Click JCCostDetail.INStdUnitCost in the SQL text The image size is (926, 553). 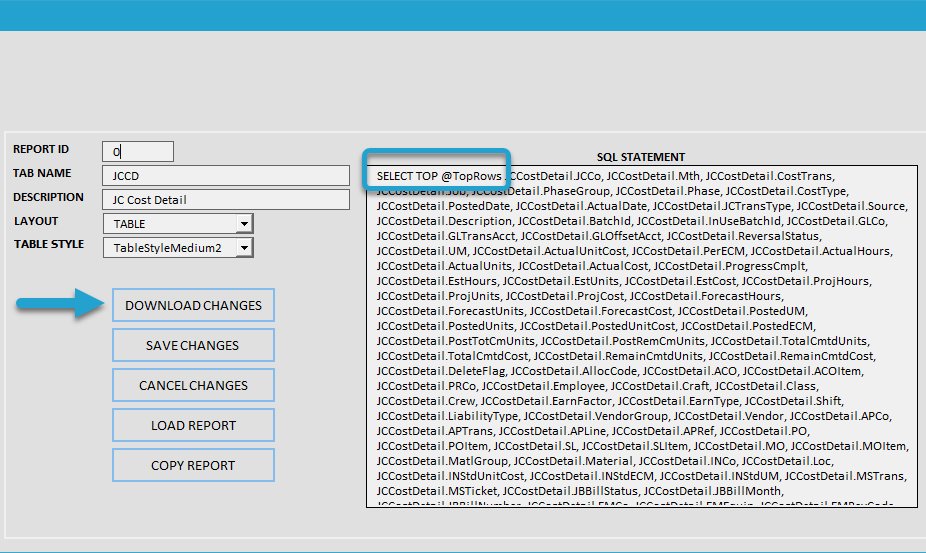point(450,476)
